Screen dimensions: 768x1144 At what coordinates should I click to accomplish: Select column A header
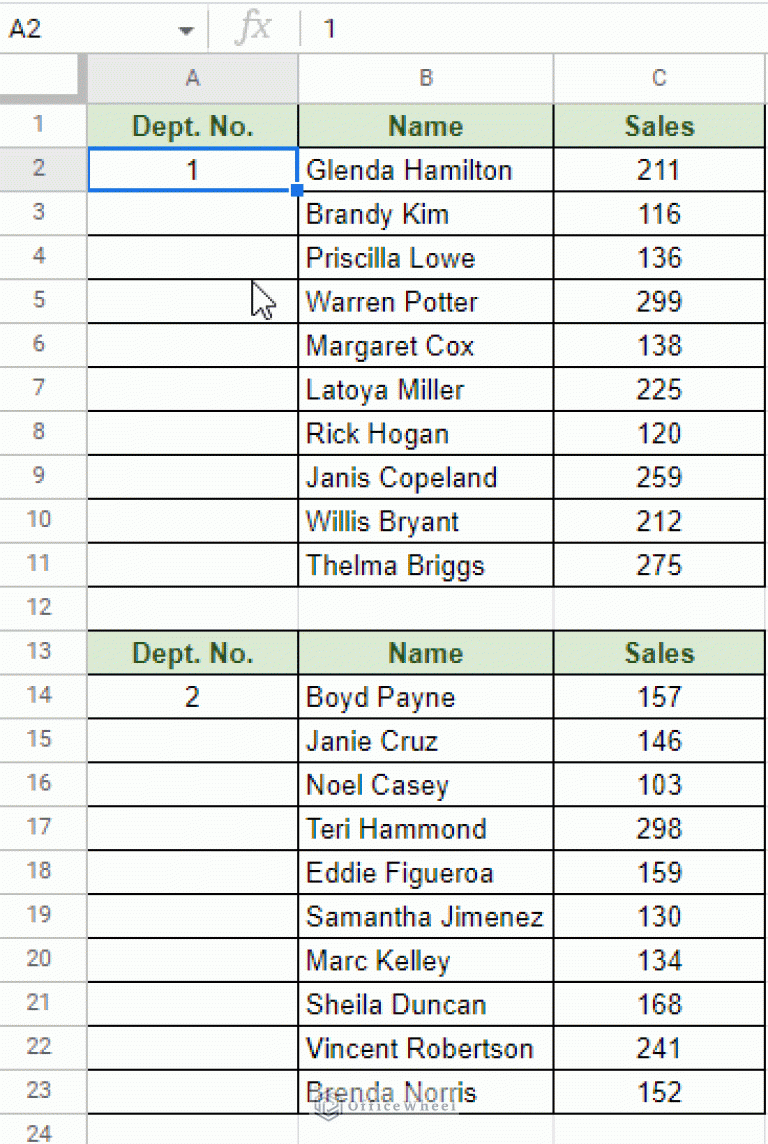[192, 78]
